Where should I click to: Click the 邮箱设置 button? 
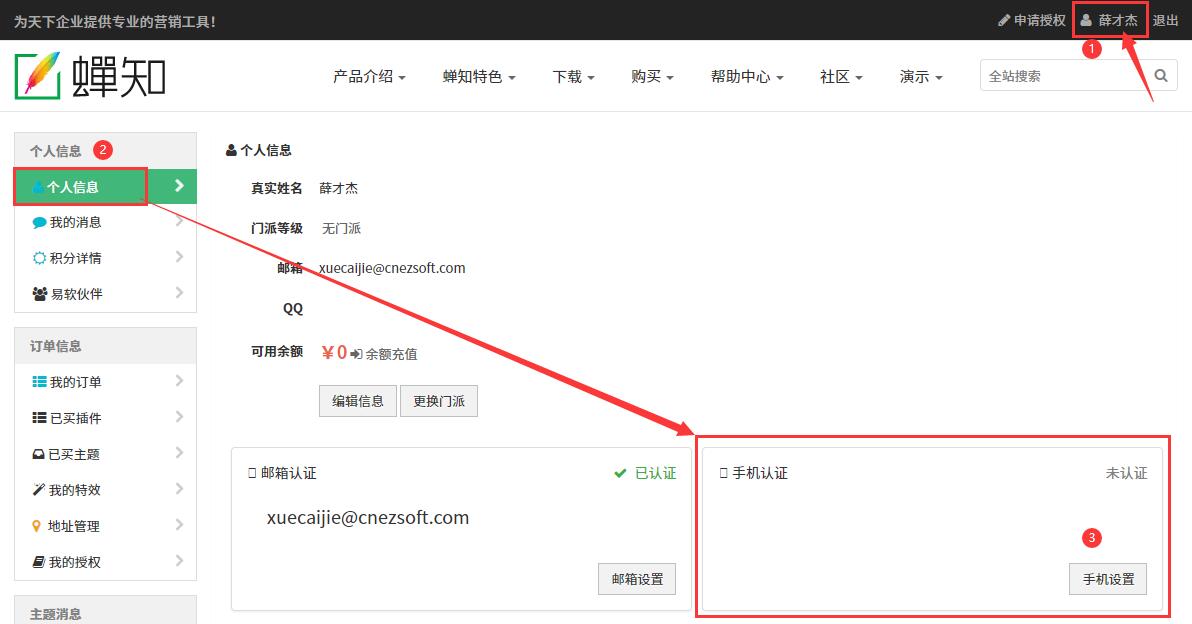point(637,579)
